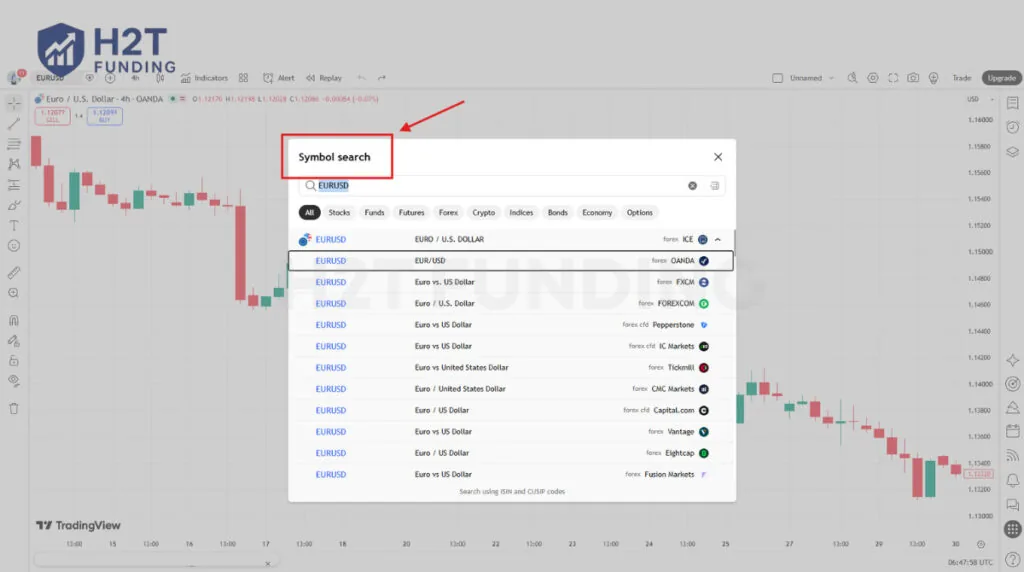Select the Economy filter tab
Image resolution: width=1024 pixels, height=572 pixels.
[x=597, y=212]
